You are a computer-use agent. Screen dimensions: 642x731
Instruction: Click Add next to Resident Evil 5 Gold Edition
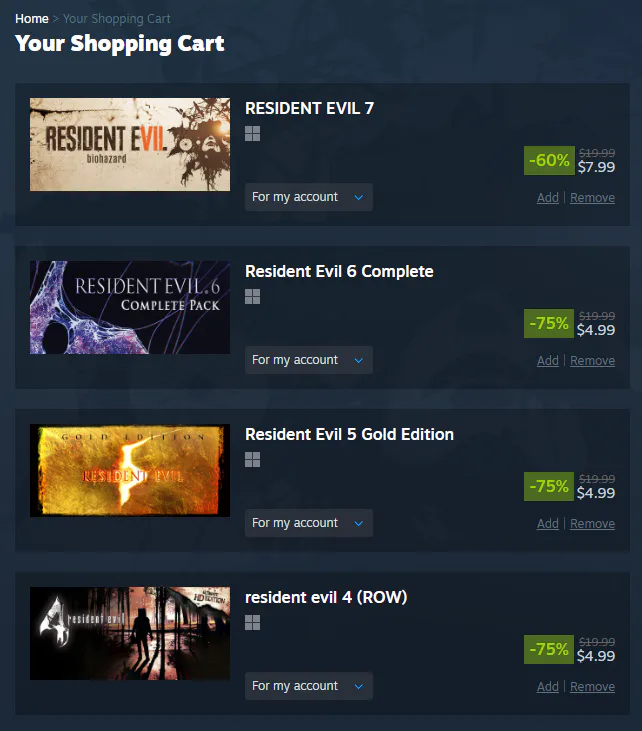[x=547, y=524]
